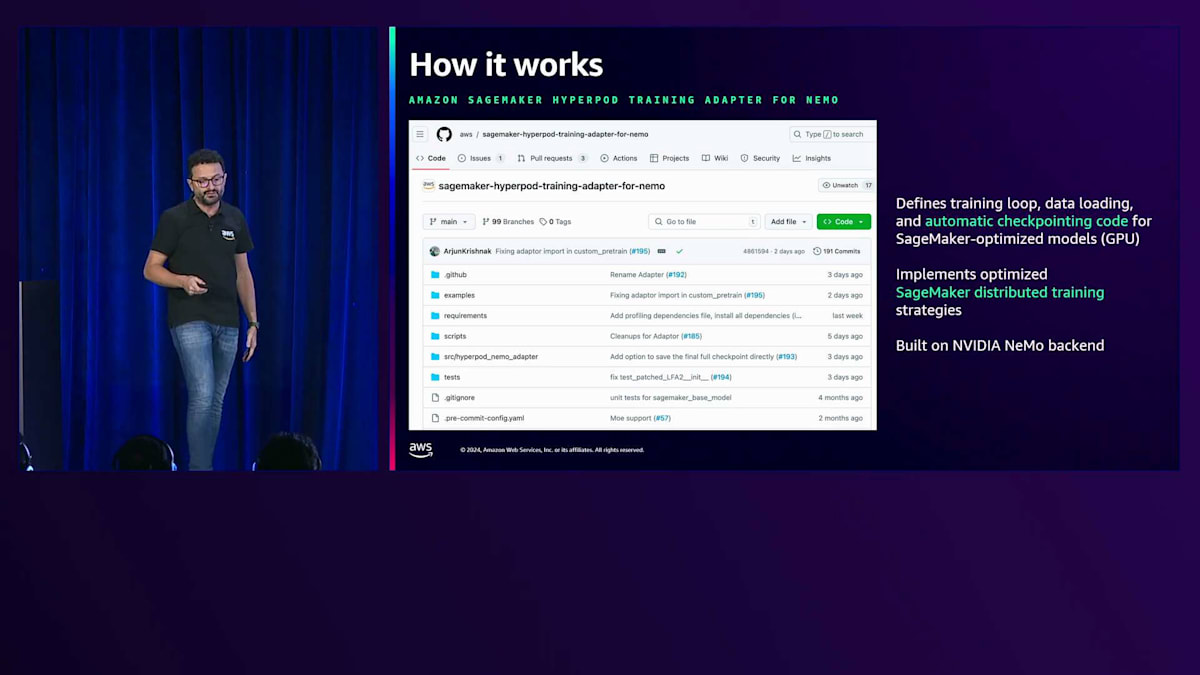Viewport: 1200px width, 675px height.
Task: Open the Actions tab
Action: [619, 158]
